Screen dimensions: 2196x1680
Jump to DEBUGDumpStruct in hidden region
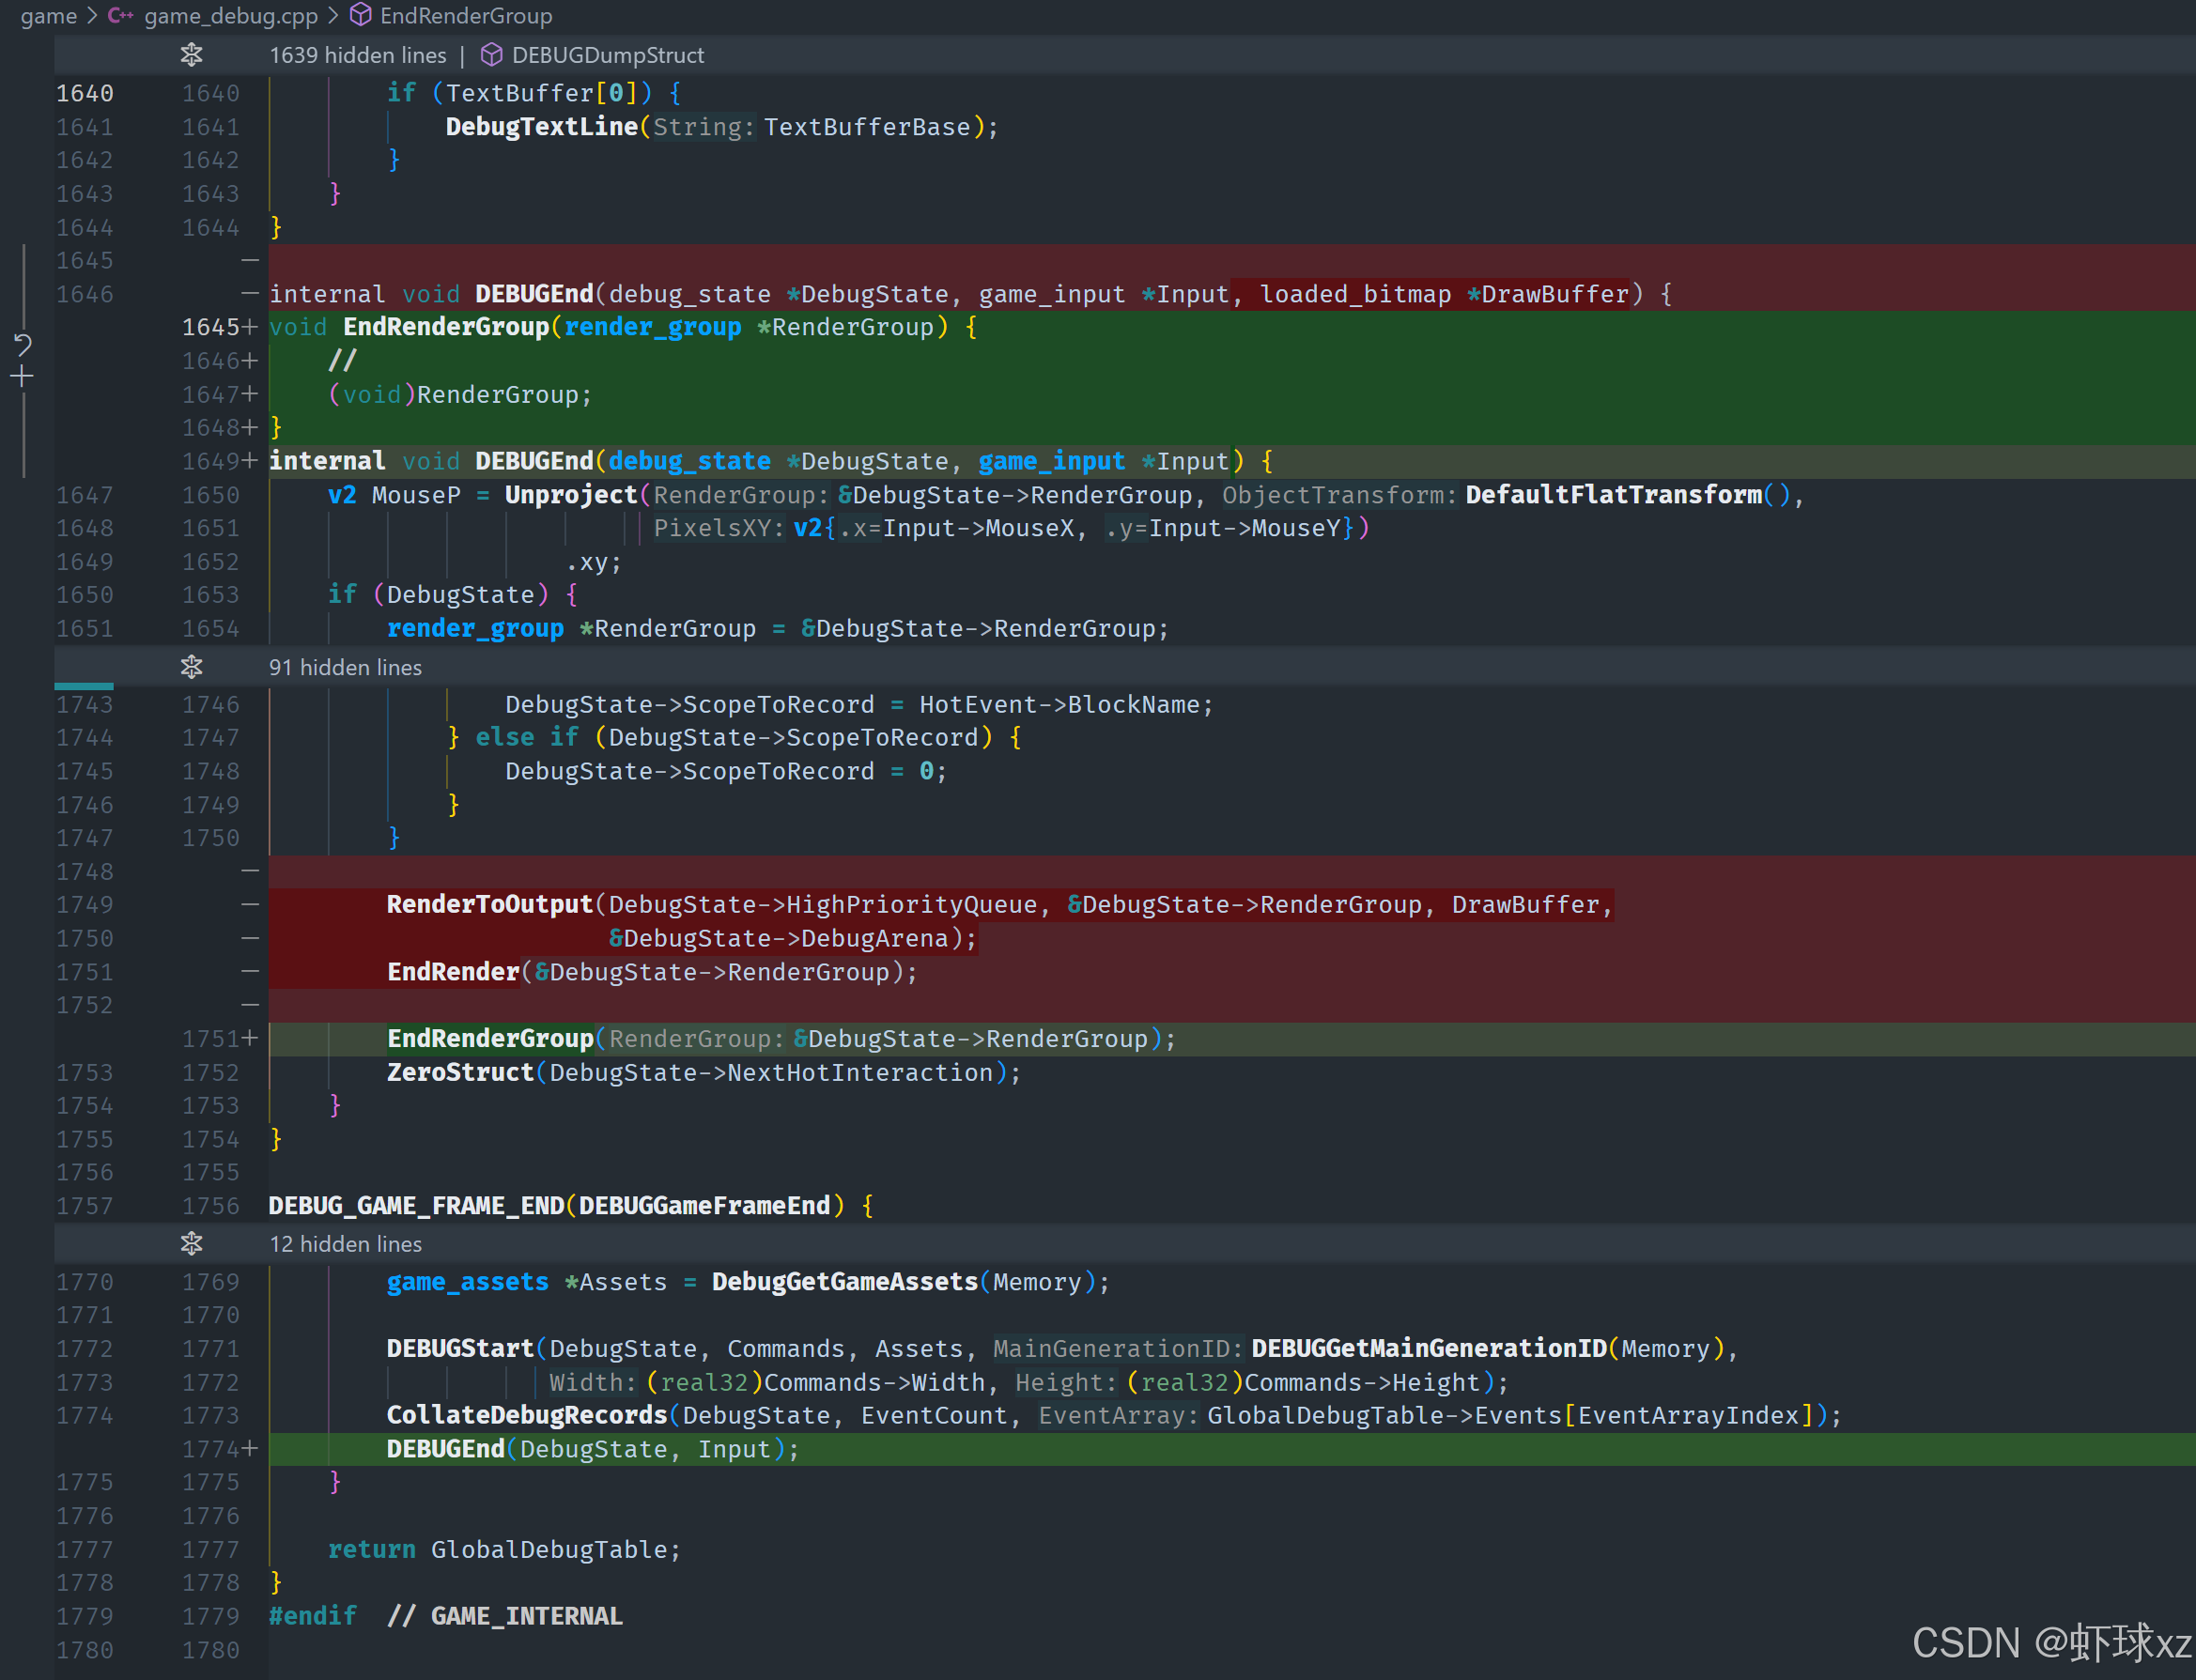[x=607, y=55]
